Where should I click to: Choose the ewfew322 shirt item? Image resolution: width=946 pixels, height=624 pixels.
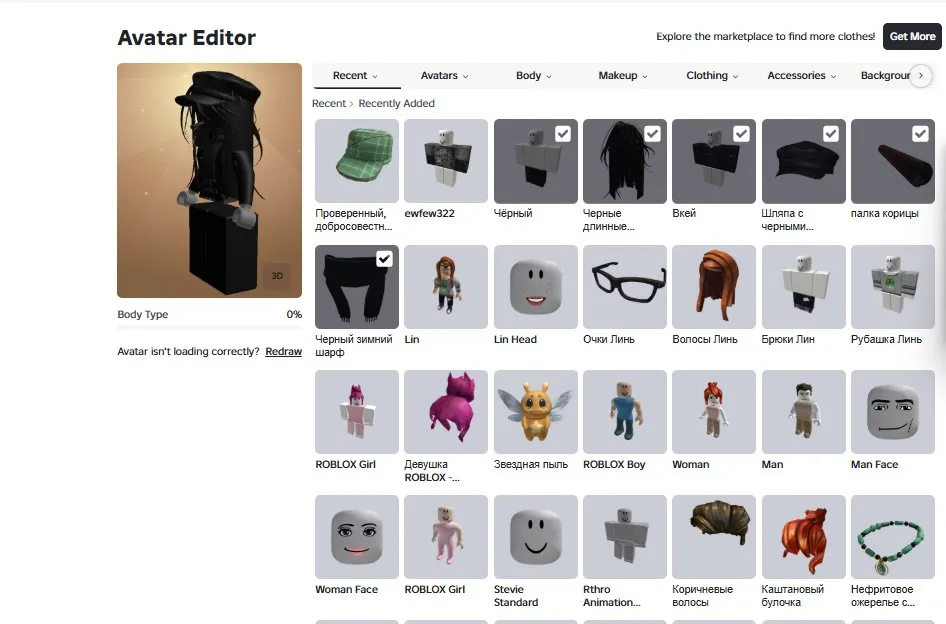pos(446,161)
